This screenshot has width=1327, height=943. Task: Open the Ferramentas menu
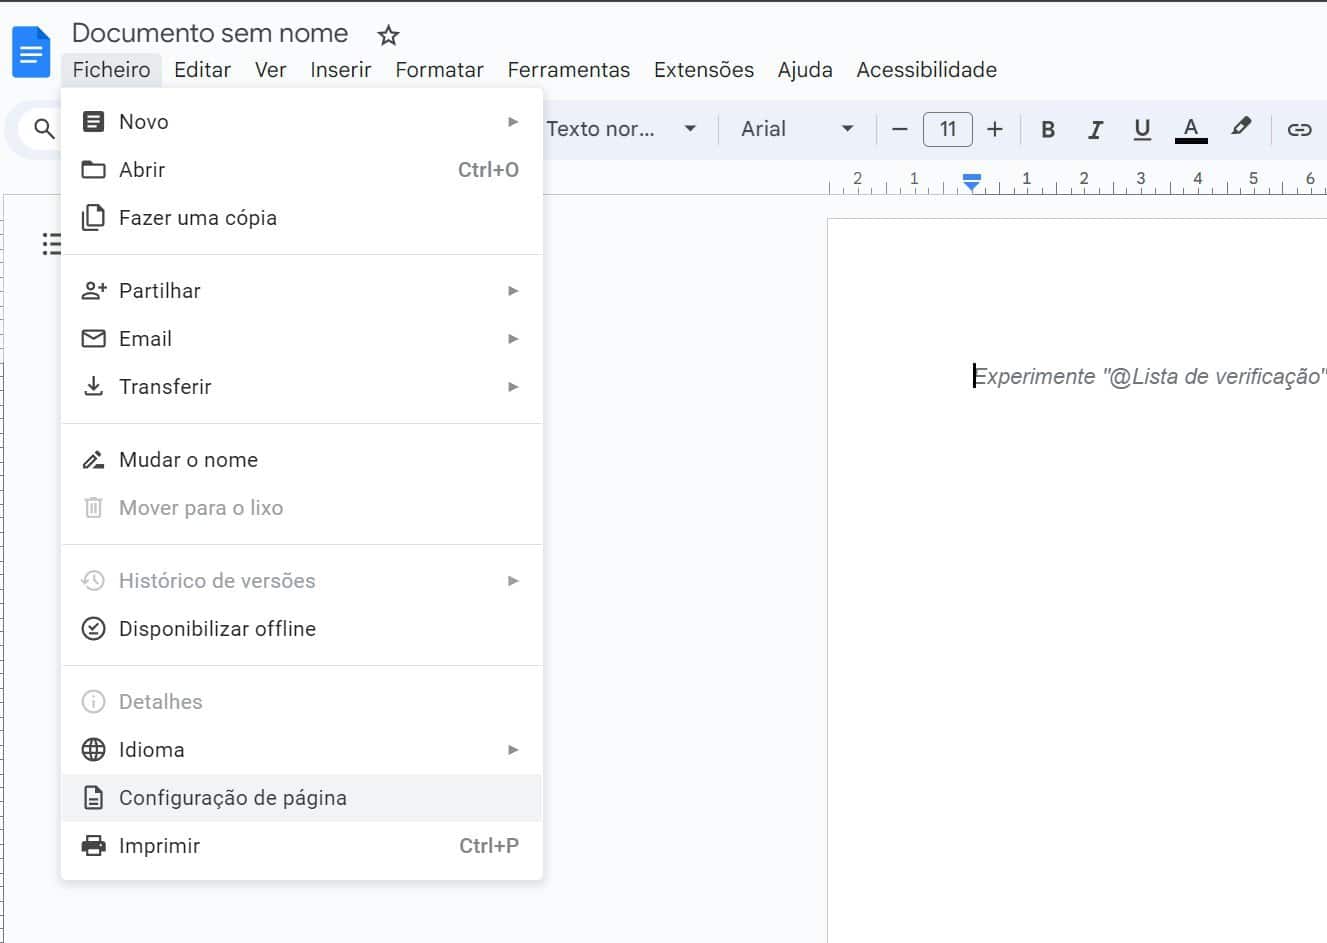568,70
